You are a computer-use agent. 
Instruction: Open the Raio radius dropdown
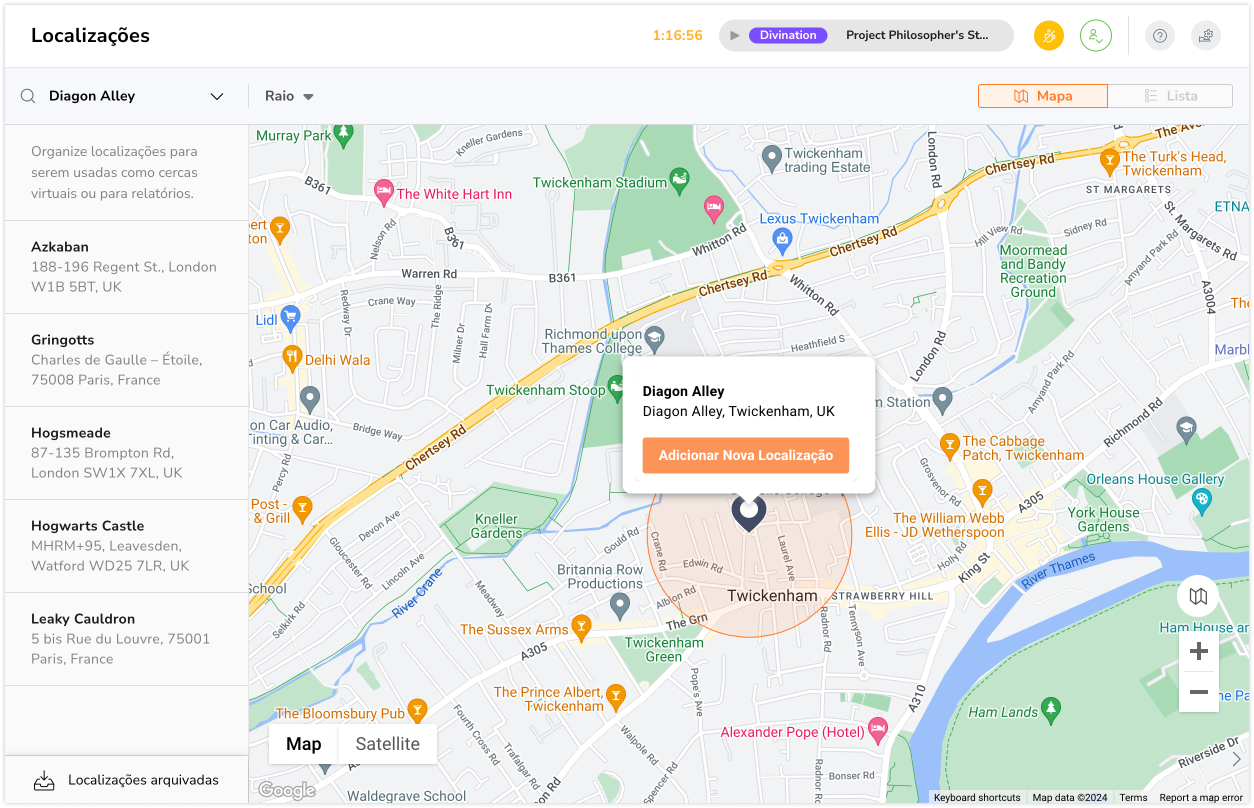coord(289,96)
